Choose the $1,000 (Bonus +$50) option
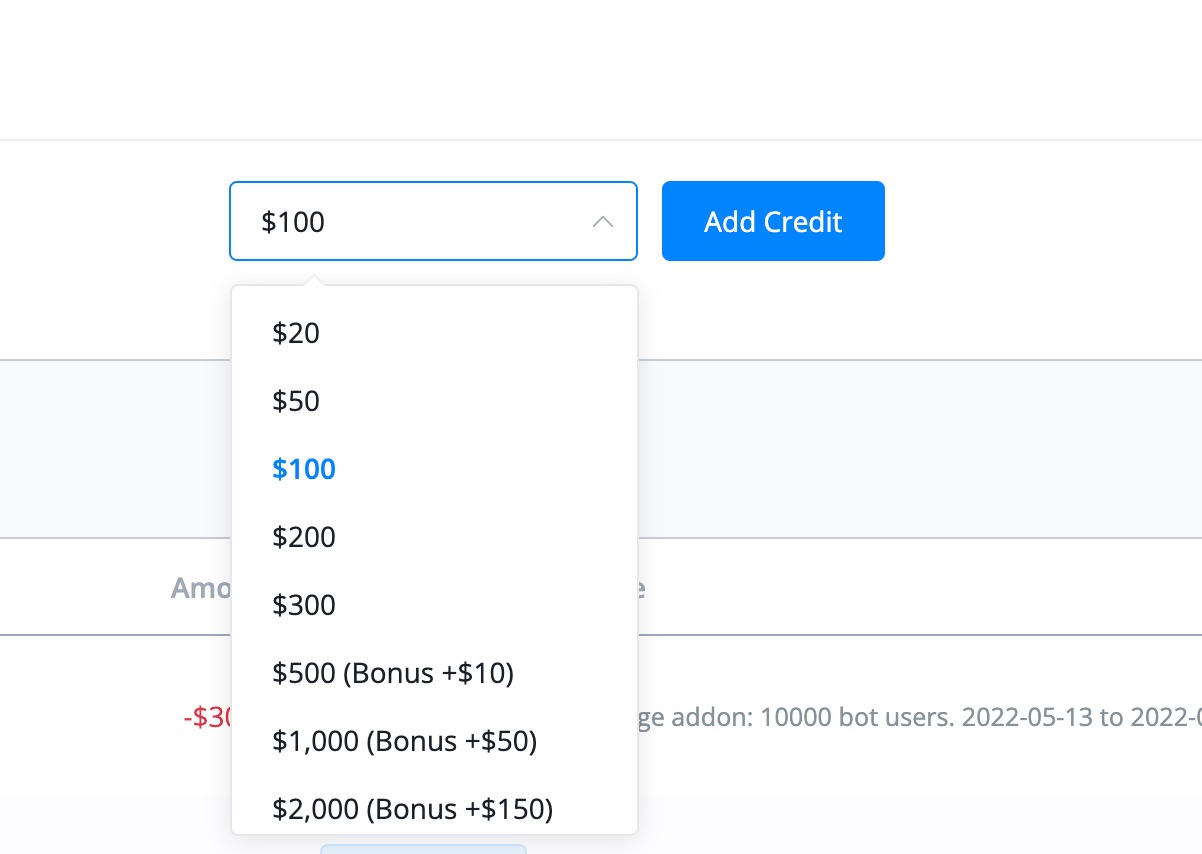Screen dimensions: 1202x854 click(434, 741)
